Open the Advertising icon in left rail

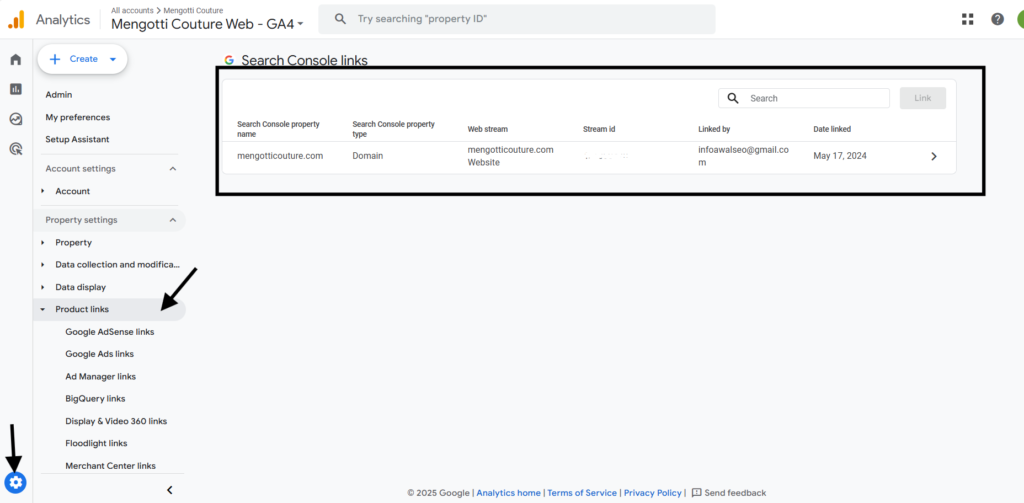coord(16,149)
